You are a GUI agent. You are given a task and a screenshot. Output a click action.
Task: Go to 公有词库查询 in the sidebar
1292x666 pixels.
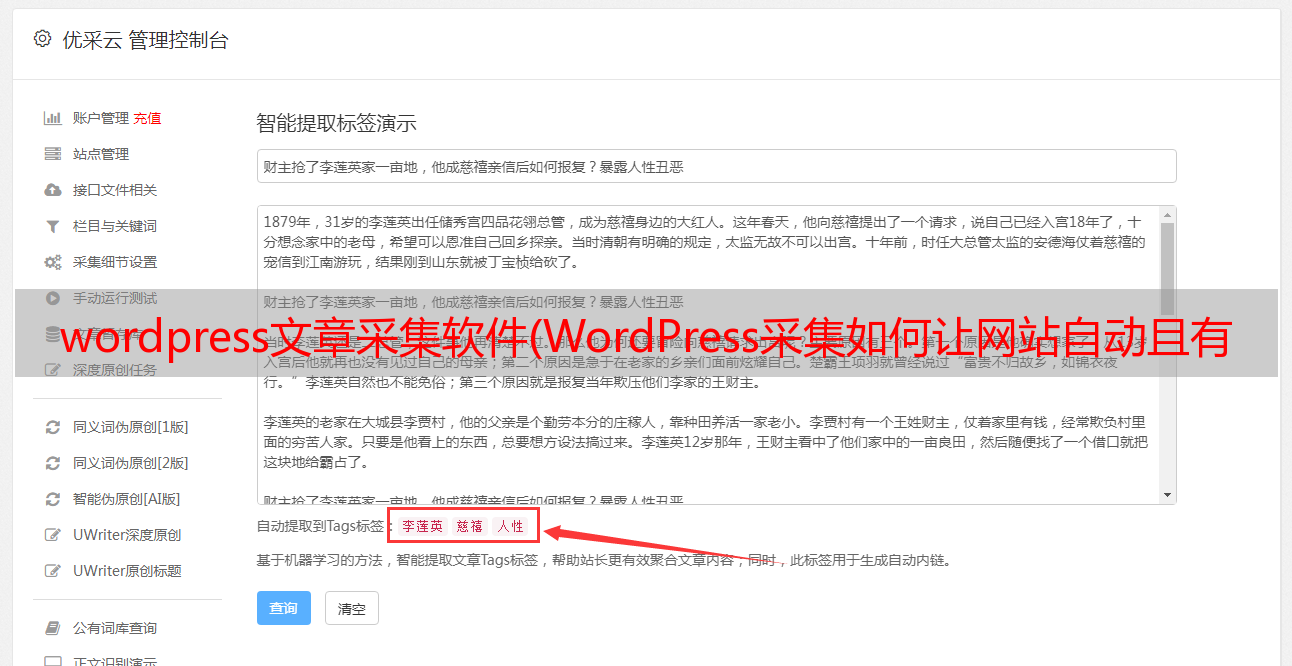(x=114, y=628)
